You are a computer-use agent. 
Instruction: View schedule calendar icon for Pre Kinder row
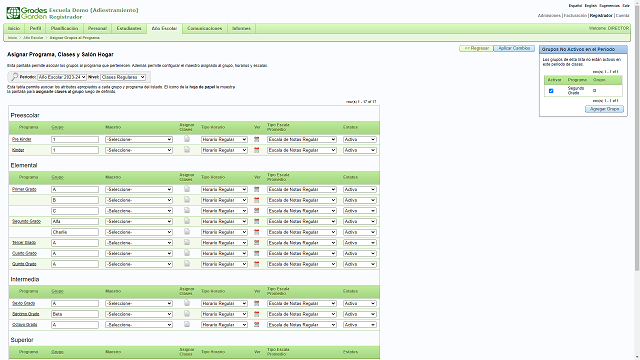tap(257, 139)
